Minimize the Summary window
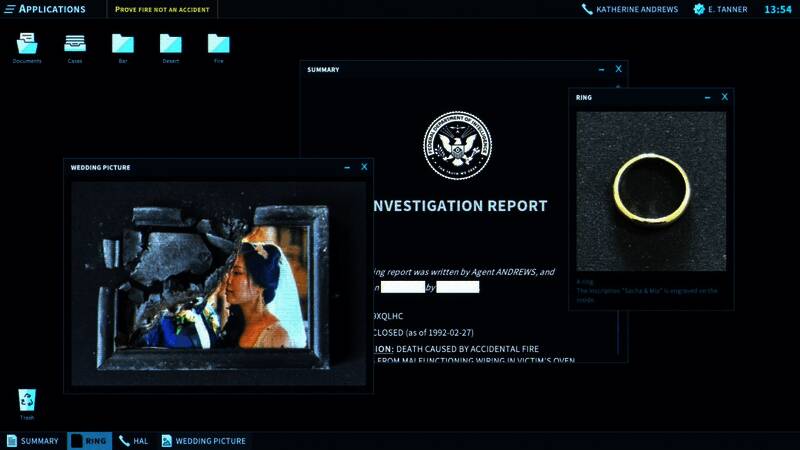Viewport: 800px width, 450px height. 601,69
